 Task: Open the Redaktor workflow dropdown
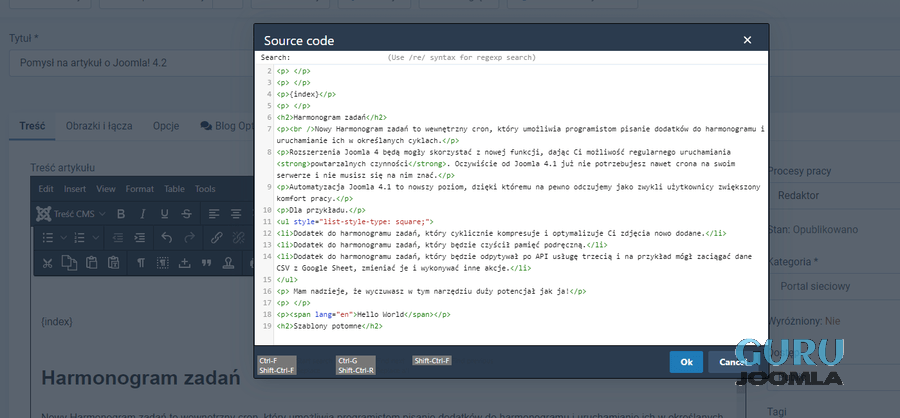[833, 196]
